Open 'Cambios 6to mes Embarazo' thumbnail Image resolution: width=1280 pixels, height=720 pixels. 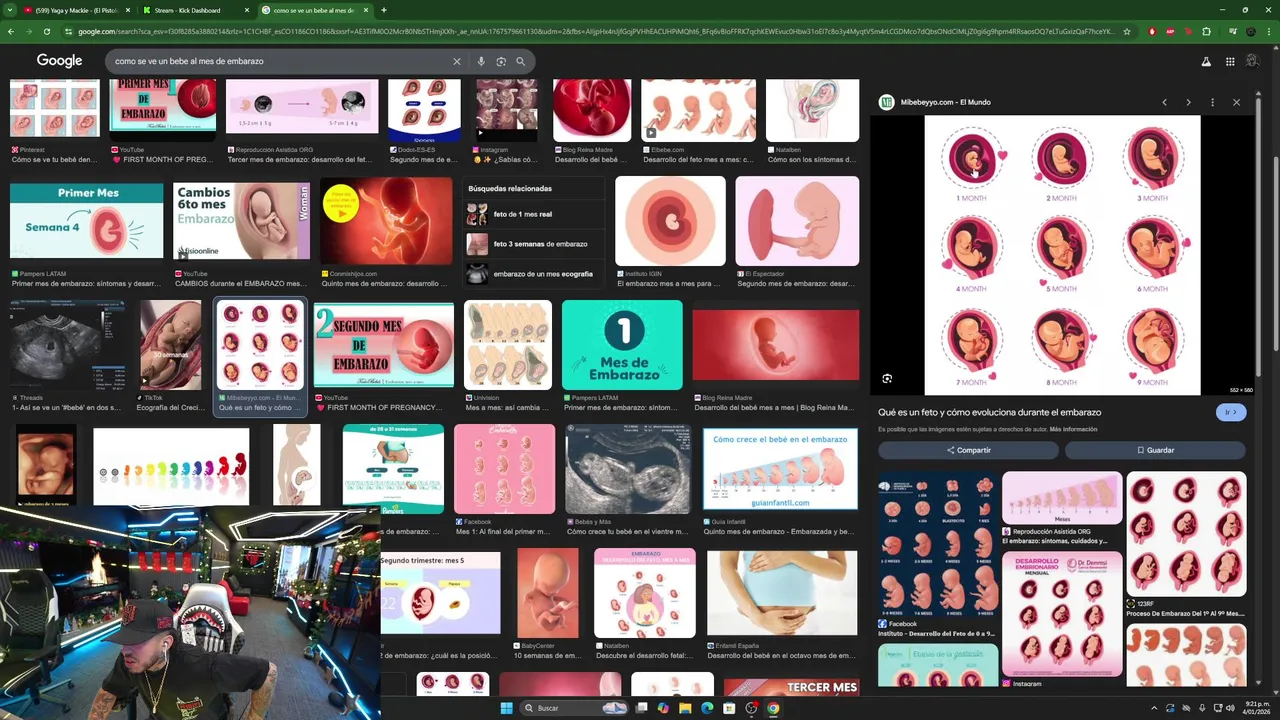pyautogui.click(x=241, y=220)
